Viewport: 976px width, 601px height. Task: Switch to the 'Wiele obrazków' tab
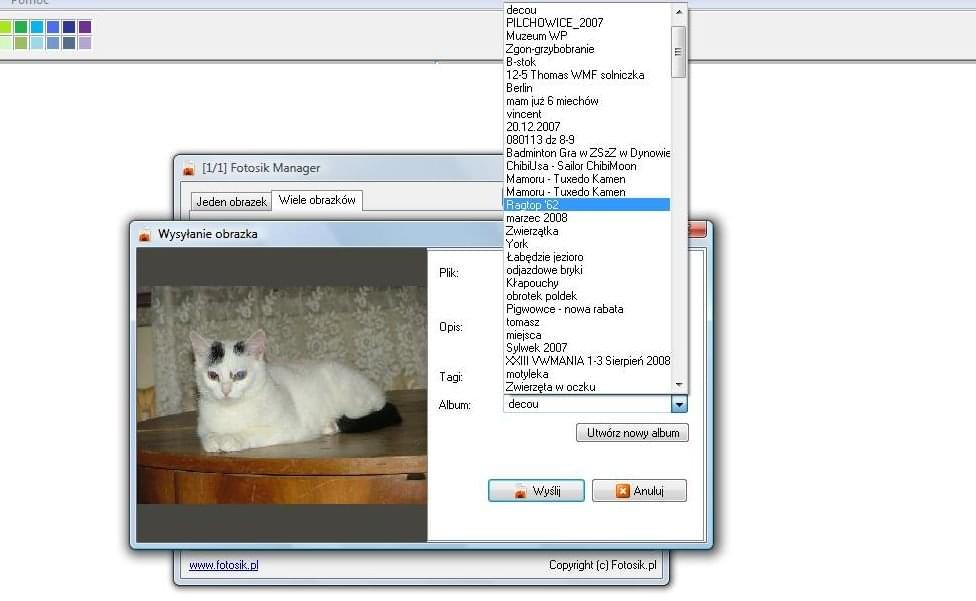tap(317, 200)
